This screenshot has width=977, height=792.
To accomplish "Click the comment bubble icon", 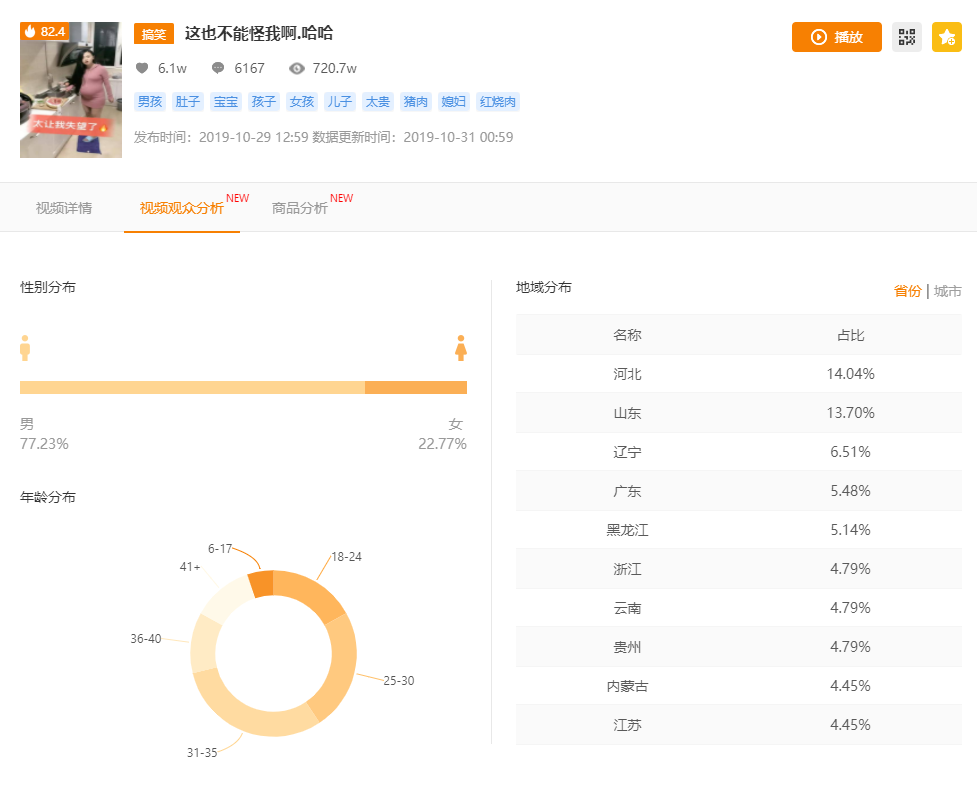I will 218,68.
